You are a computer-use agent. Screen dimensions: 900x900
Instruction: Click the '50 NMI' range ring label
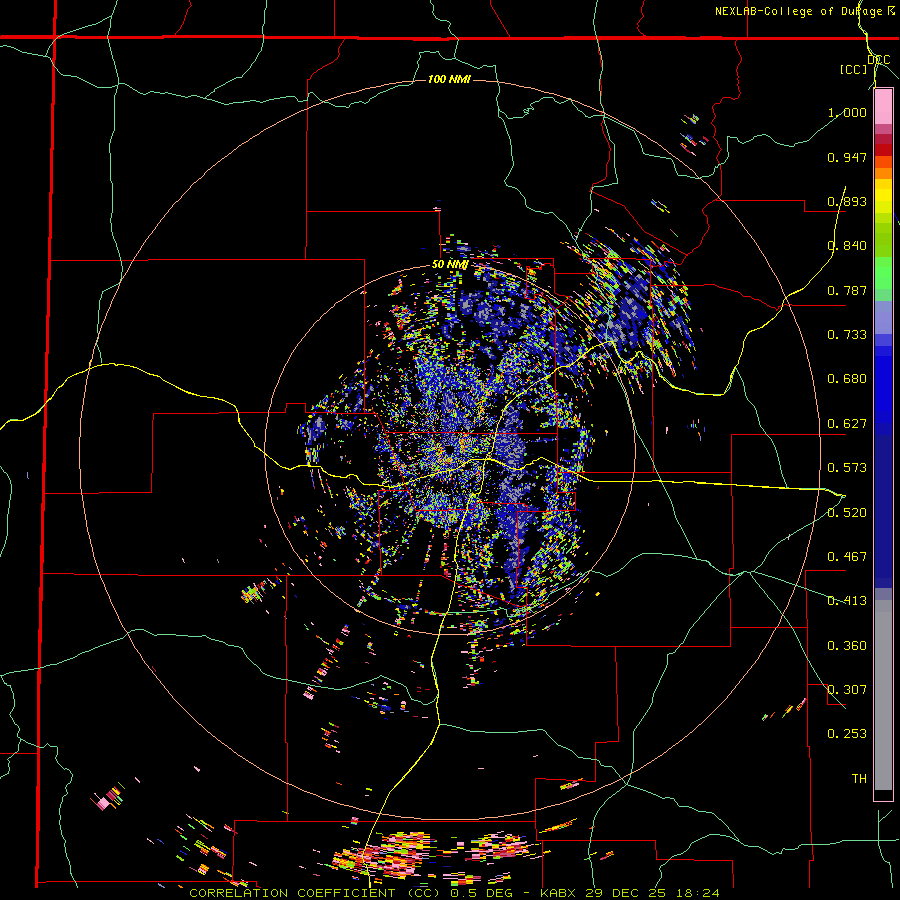pos(450,265)
